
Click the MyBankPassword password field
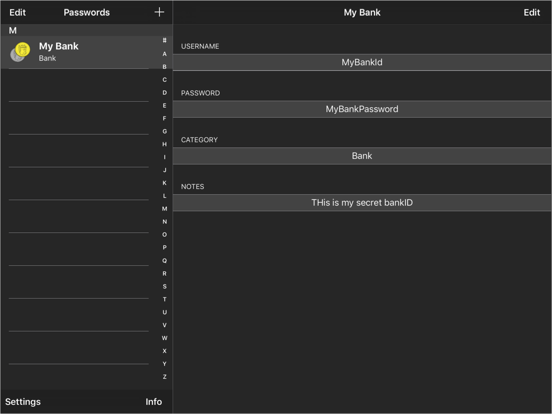coord(362,109)
